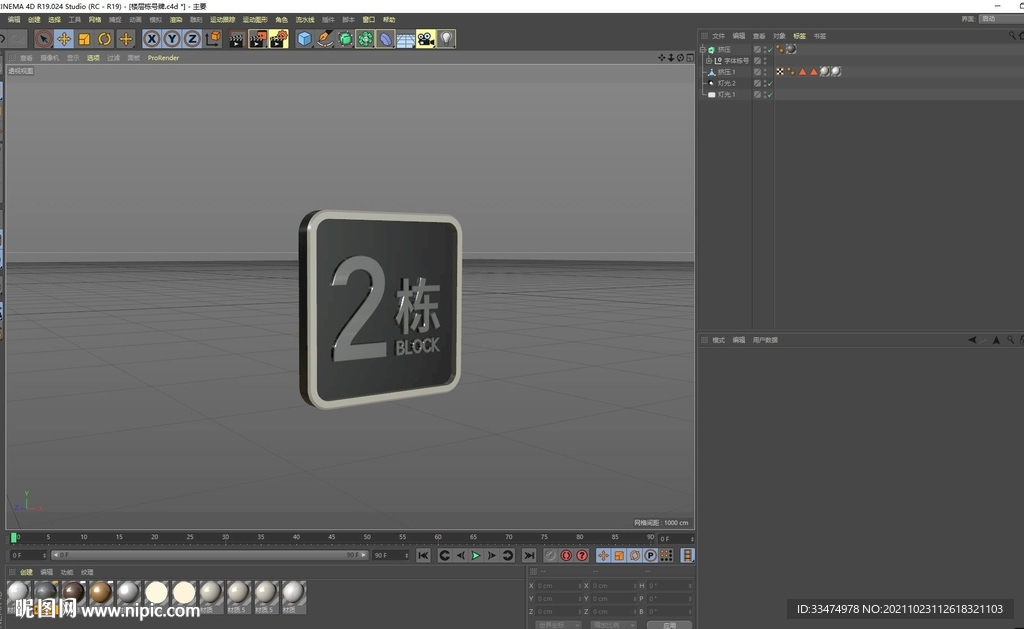Toggle Y axis lock
This screenshot has width=1024, height=629.
[x=172, y=39]
